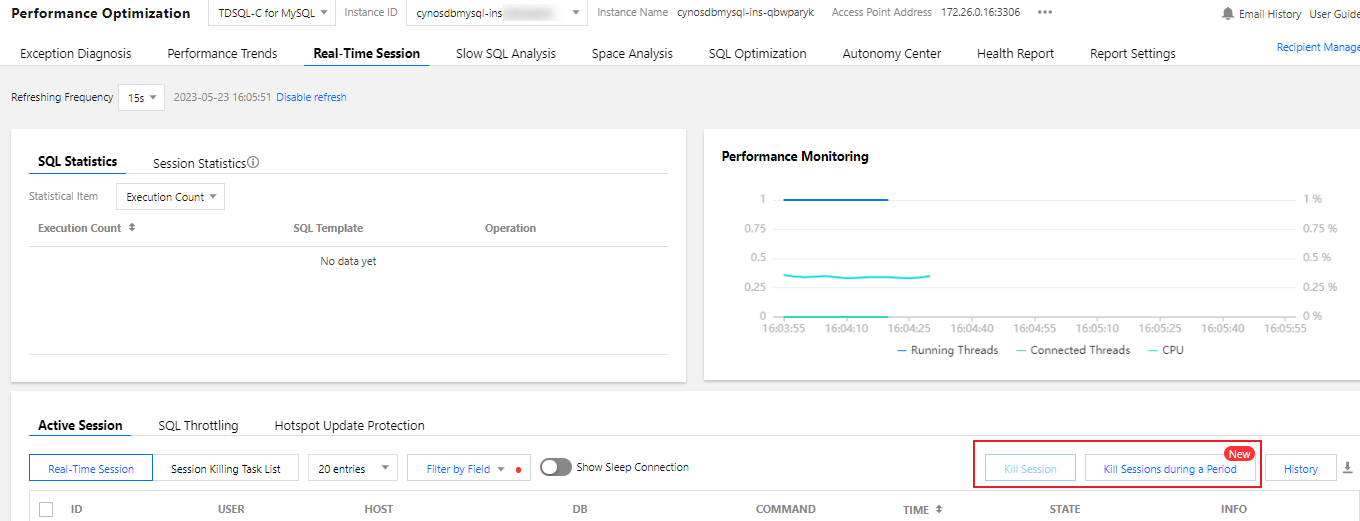
Task: Sort by Execution Count column arrows
Action: pos(132,228)
